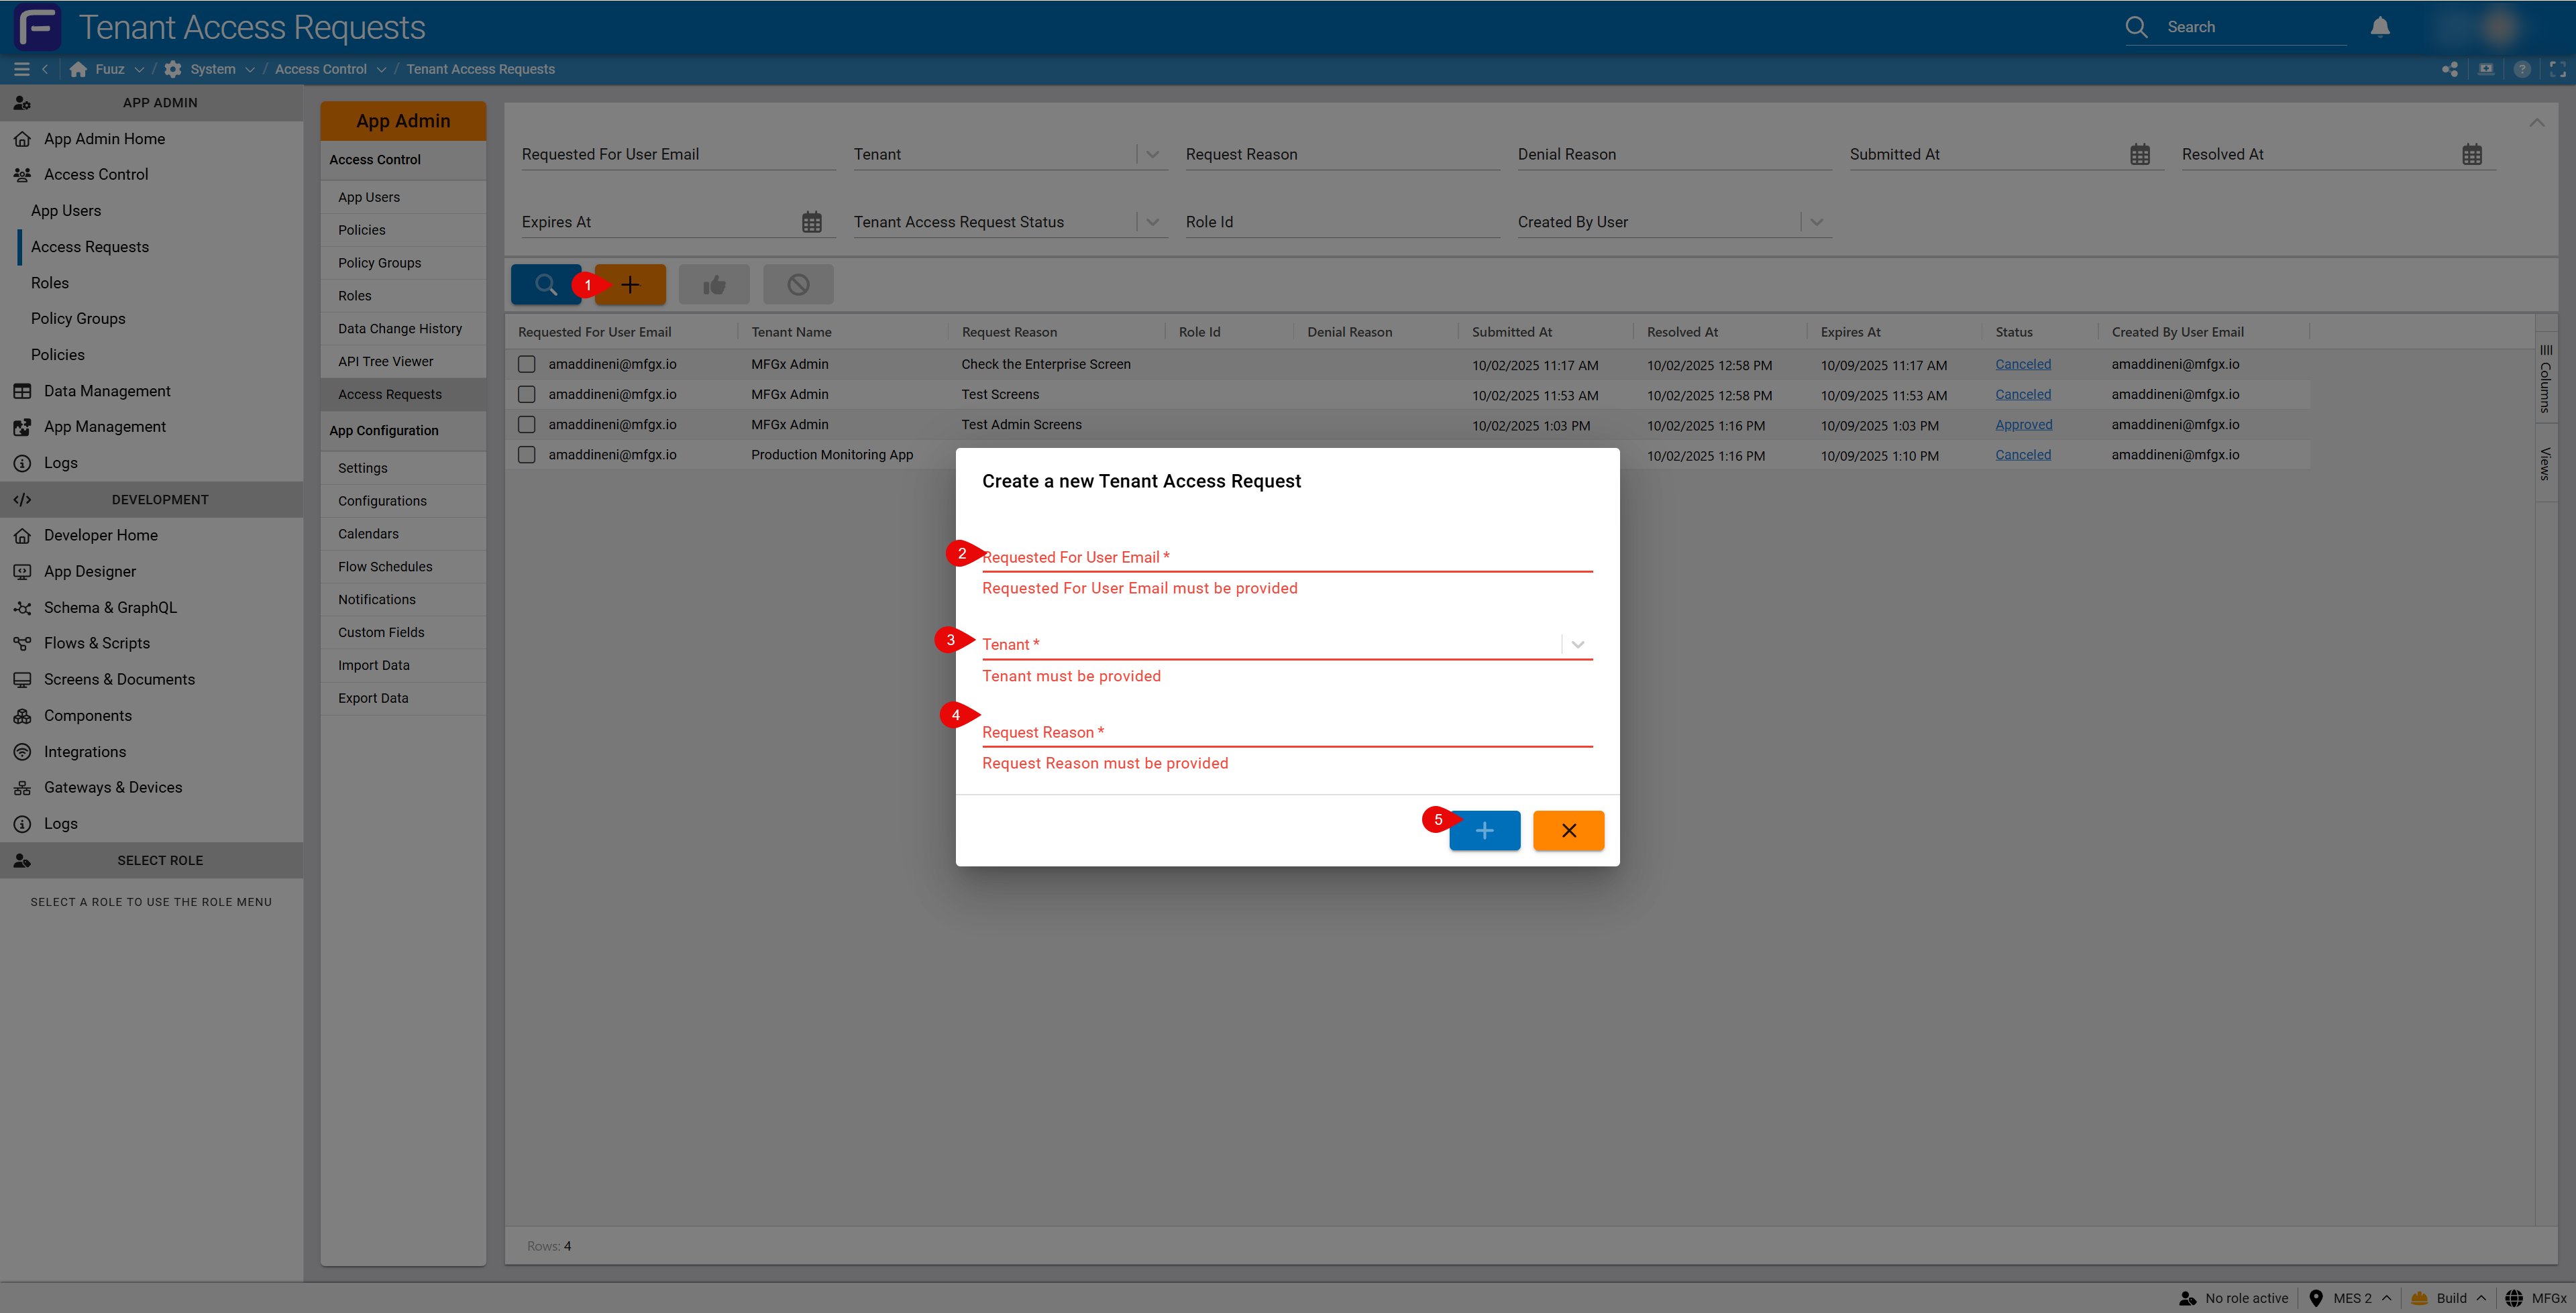This screenshot has width=2576, height=1313.
Task: Open Tenant Access Request Status dropdown
Action: [1152, 222]
